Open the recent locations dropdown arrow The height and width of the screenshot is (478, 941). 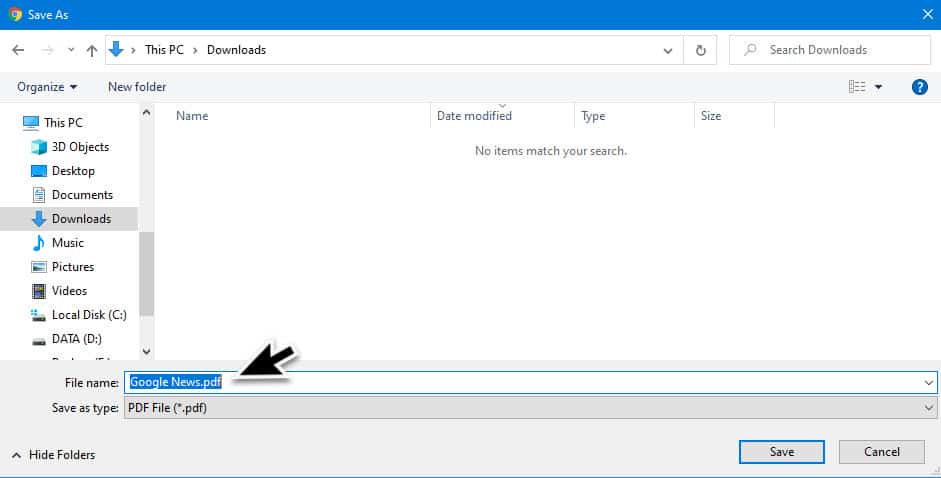click(71, 50)
